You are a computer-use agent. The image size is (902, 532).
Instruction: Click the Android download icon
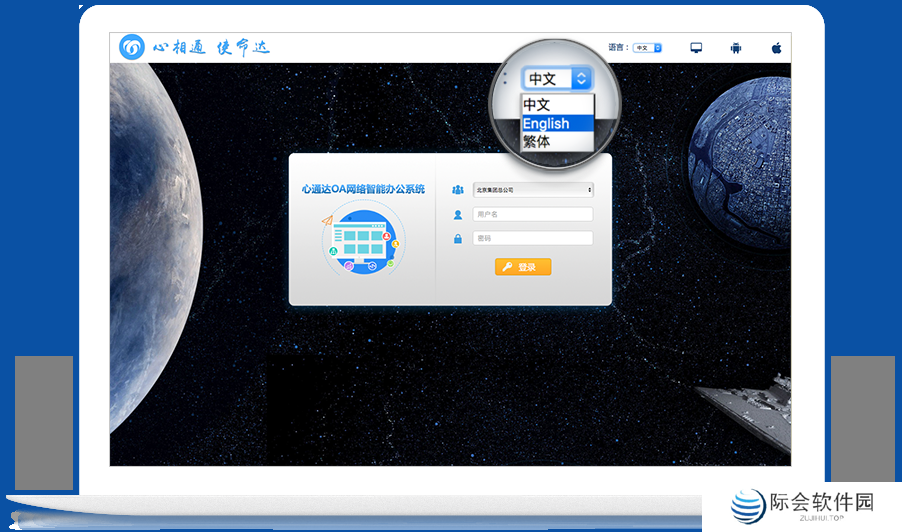(x=735, y=47)
